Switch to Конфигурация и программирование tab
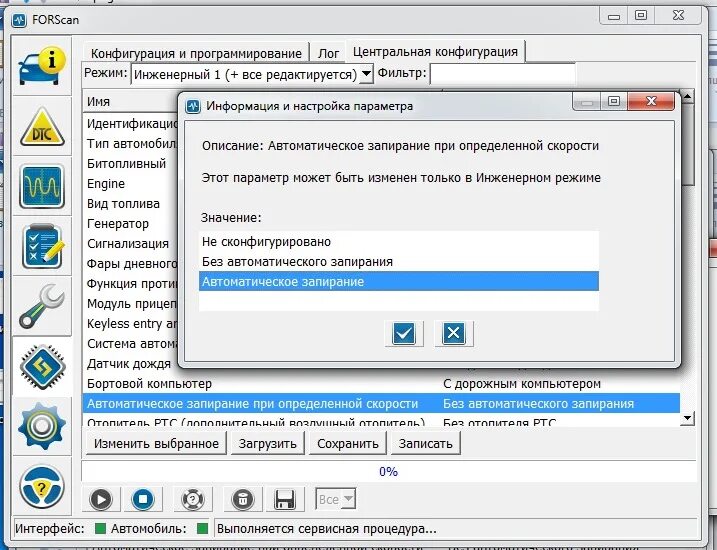Screen dimensions: 717x550 pyautogui.click(x=196, y=53)
